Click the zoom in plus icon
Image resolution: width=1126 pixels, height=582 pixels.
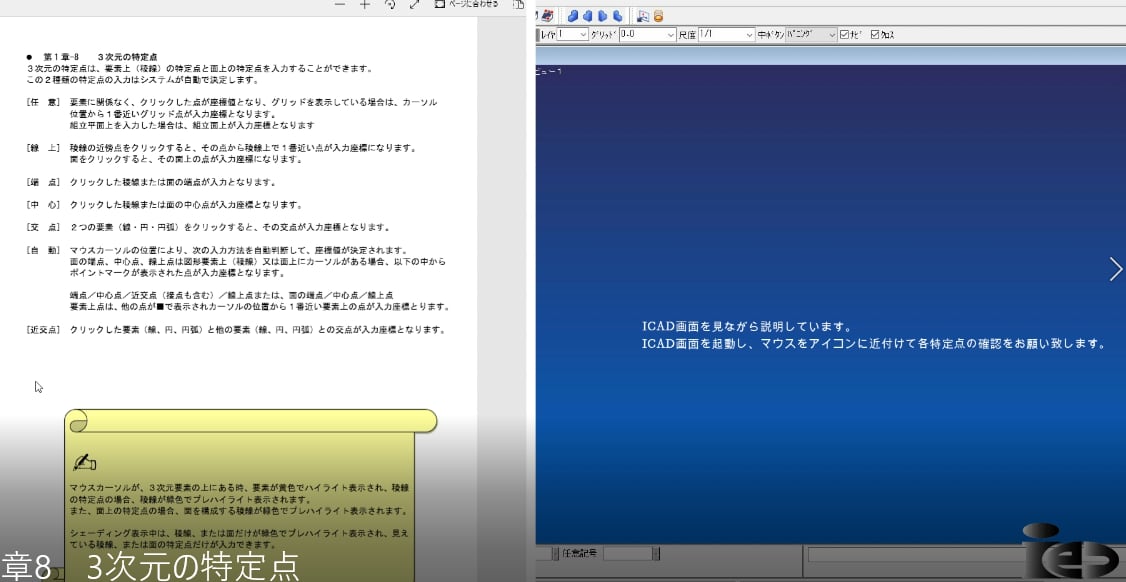365,5
